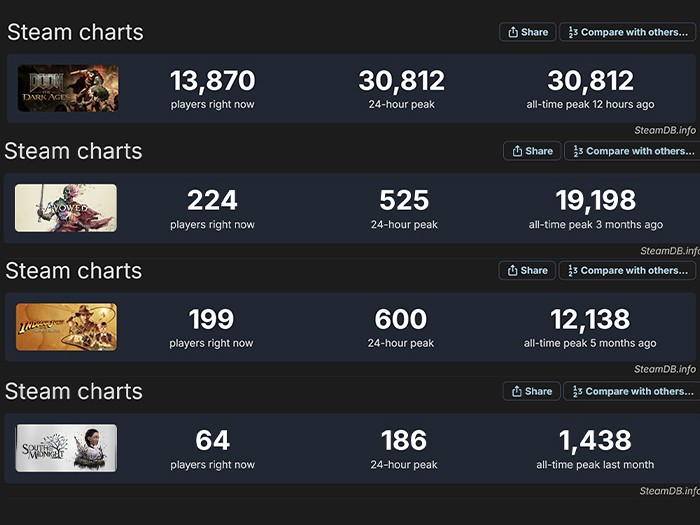Open the South of Midnight game thumbnail
The image size is (700, 525).
pyautogui.click(x=66, y=448)
